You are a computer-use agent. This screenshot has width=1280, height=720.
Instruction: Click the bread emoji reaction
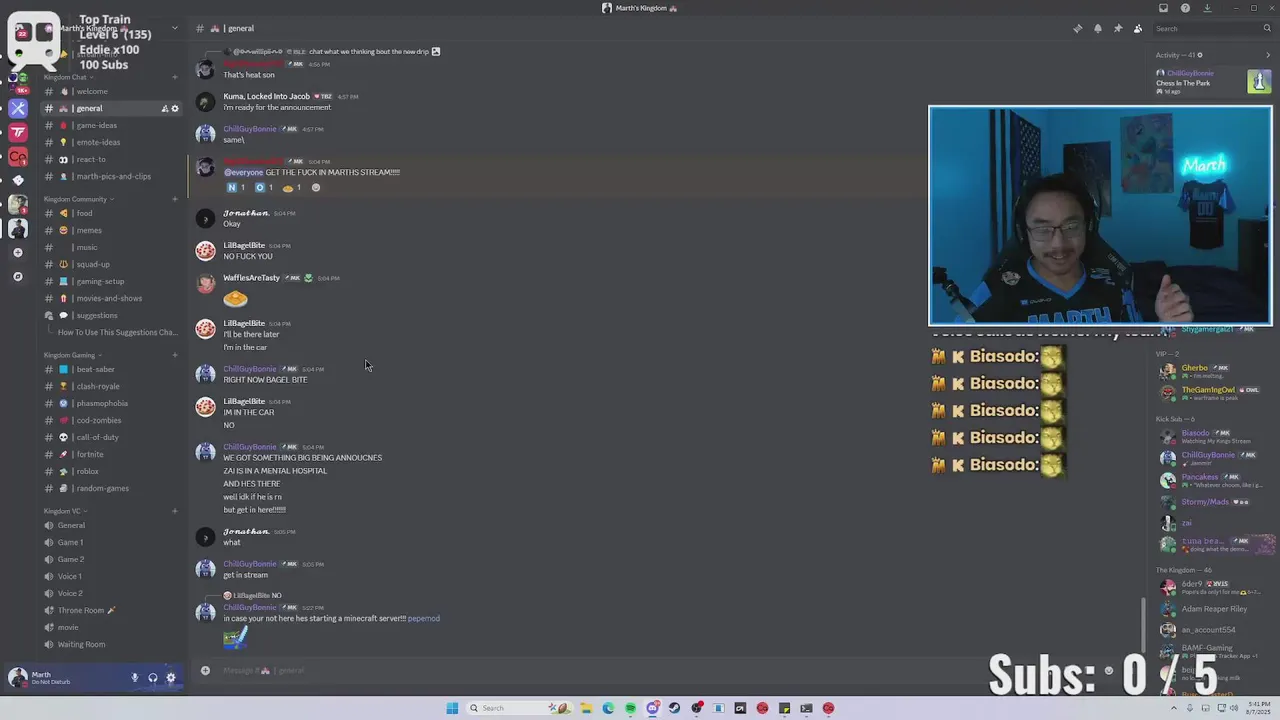[291, 187]
